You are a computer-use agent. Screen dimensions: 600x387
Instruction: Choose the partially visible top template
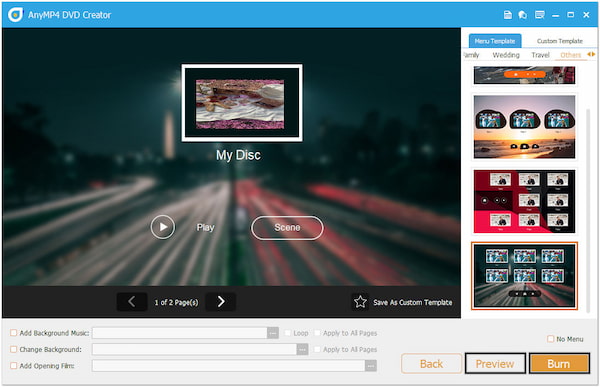(524, 75)
